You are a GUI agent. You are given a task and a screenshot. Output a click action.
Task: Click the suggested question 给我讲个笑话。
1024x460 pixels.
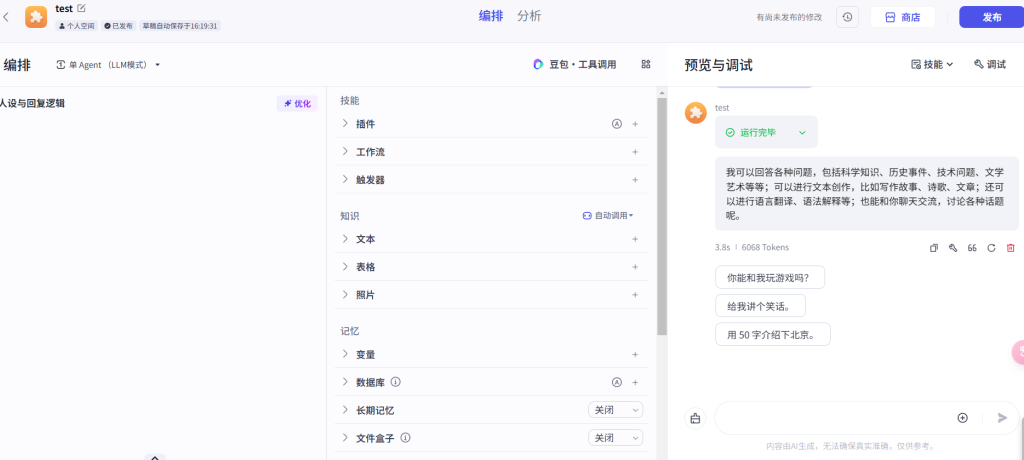tap(760, 306)
